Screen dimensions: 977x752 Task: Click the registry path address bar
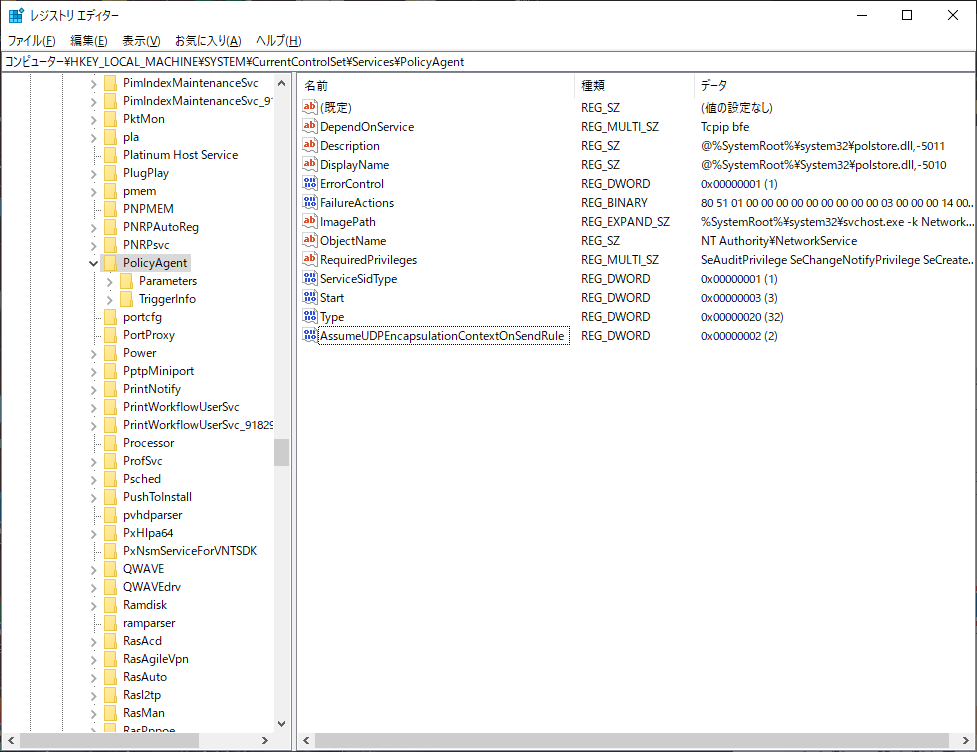click(x=488, y=62)
